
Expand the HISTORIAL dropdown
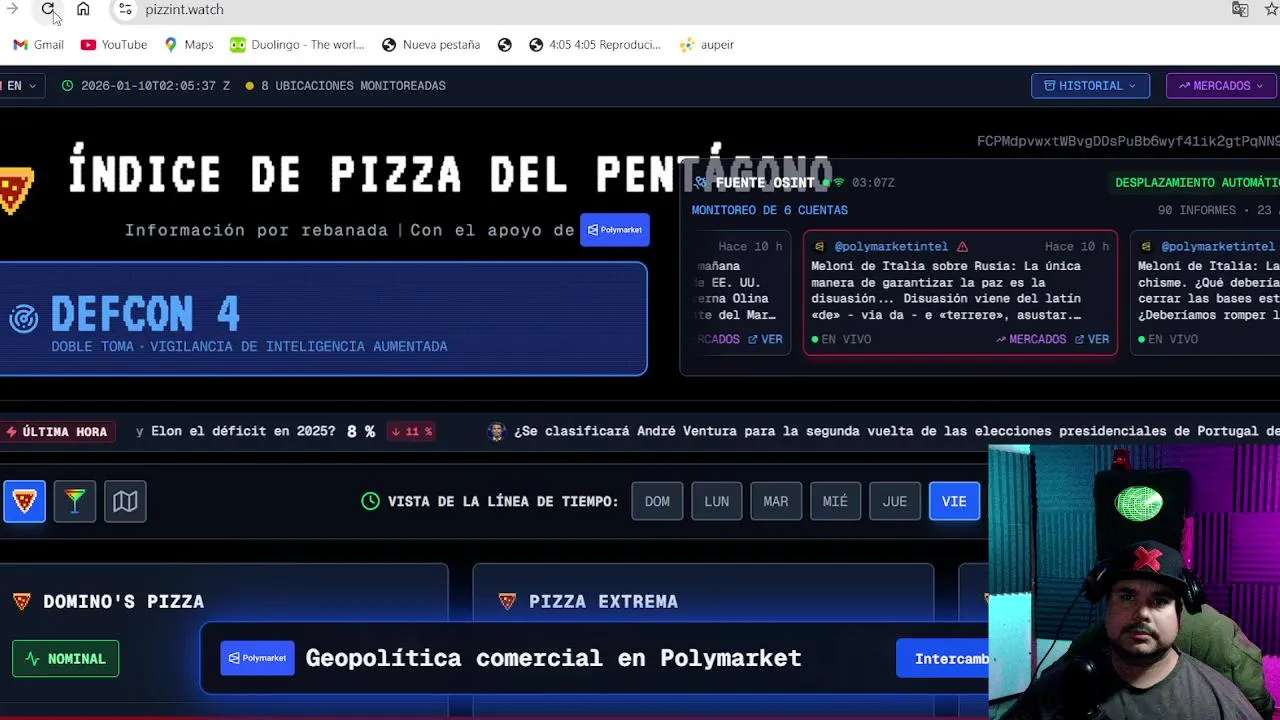[1090, 85]
